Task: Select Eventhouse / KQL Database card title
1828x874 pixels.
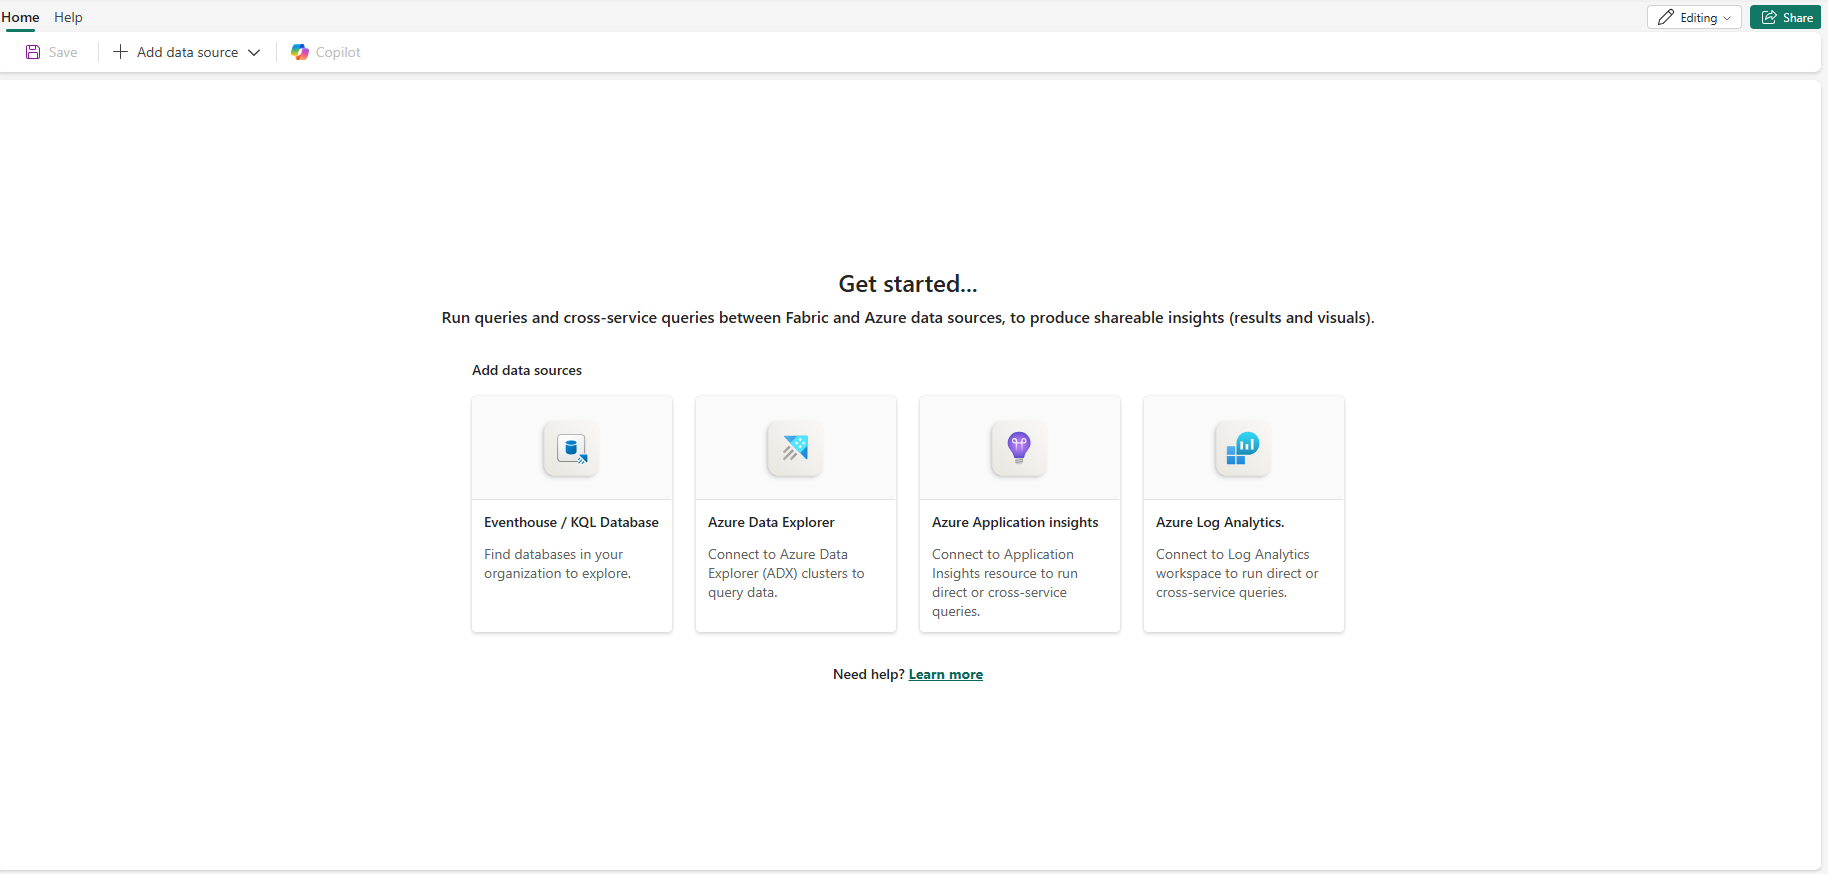Action: click(x=571, y=522)
